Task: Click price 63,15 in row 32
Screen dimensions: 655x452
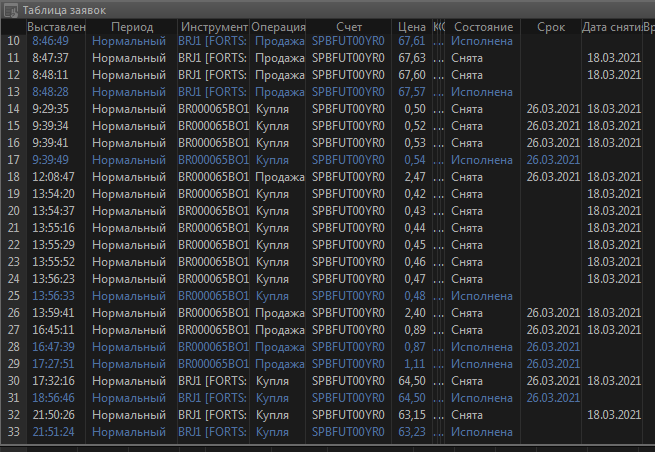Action: pyautogui.click(x=412, y=415)
